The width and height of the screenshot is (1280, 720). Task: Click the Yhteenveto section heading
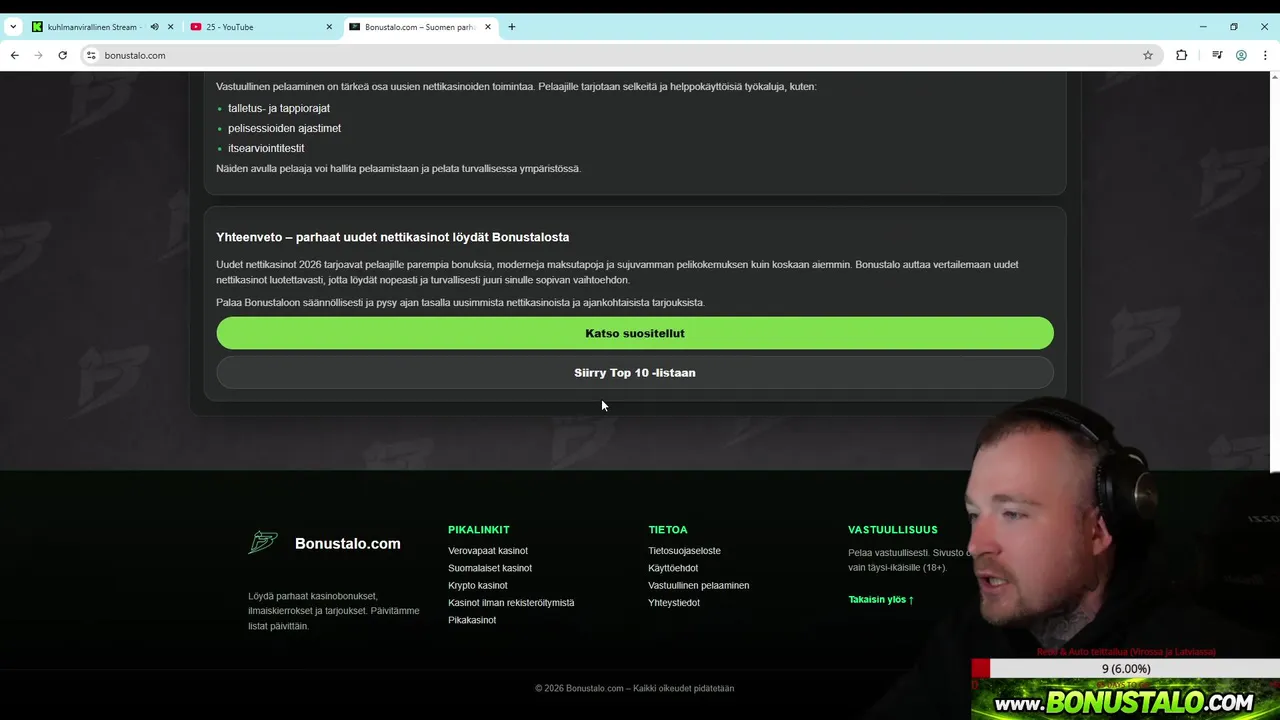[393, 237]
